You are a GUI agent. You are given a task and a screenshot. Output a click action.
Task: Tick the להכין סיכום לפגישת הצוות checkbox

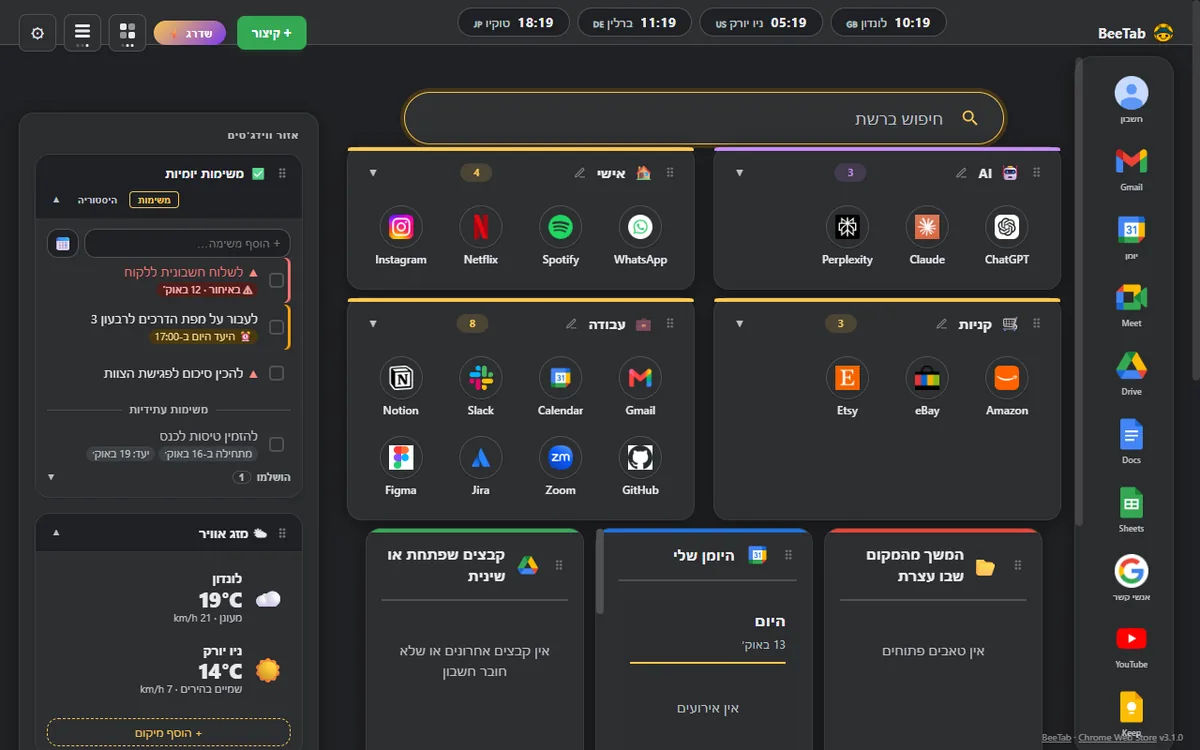click(x=277, y=373)
